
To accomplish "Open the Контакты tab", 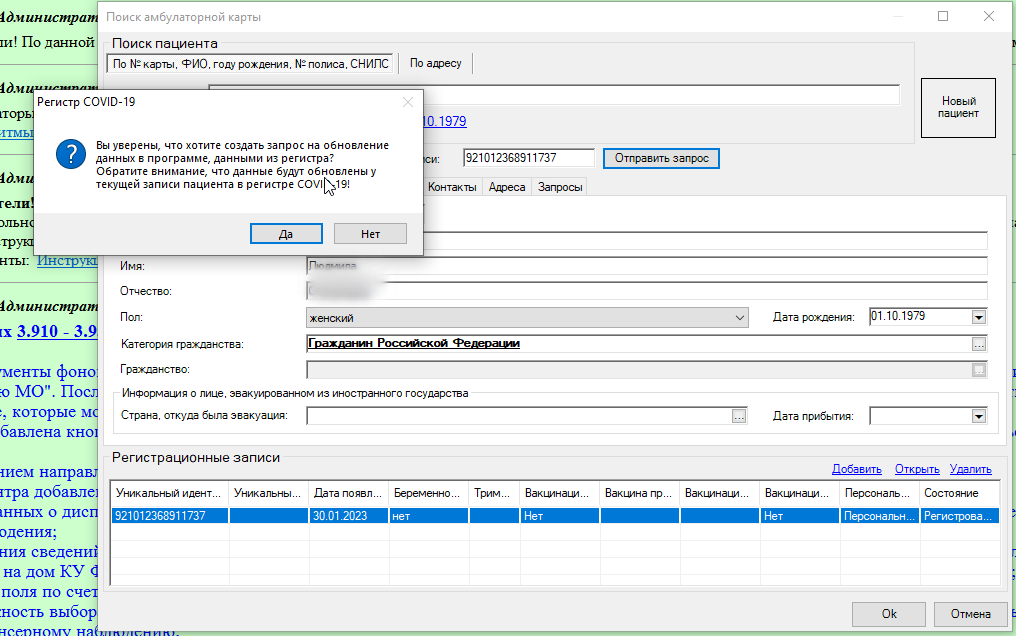I will (x=452, y=187).
